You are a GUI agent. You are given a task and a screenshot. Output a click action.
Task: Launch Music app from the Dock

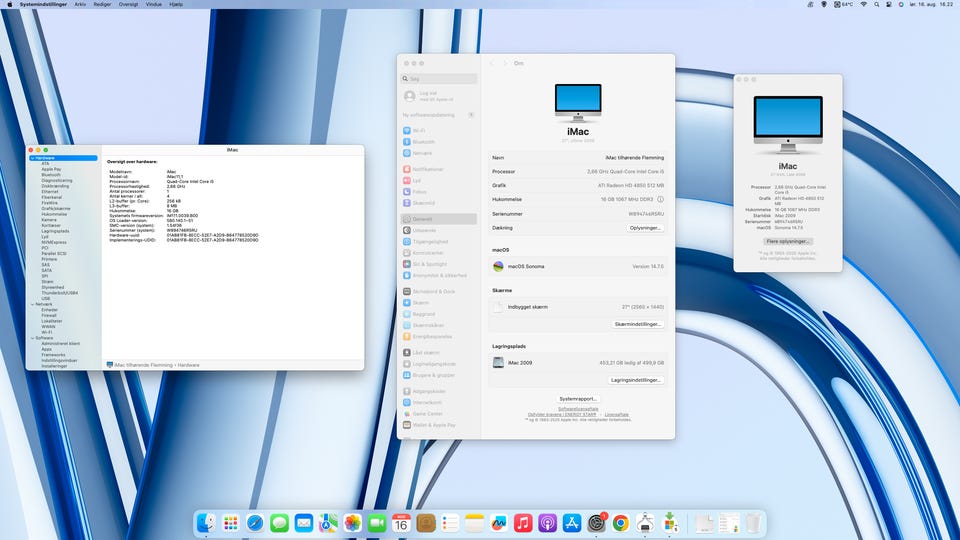point(523,522)
